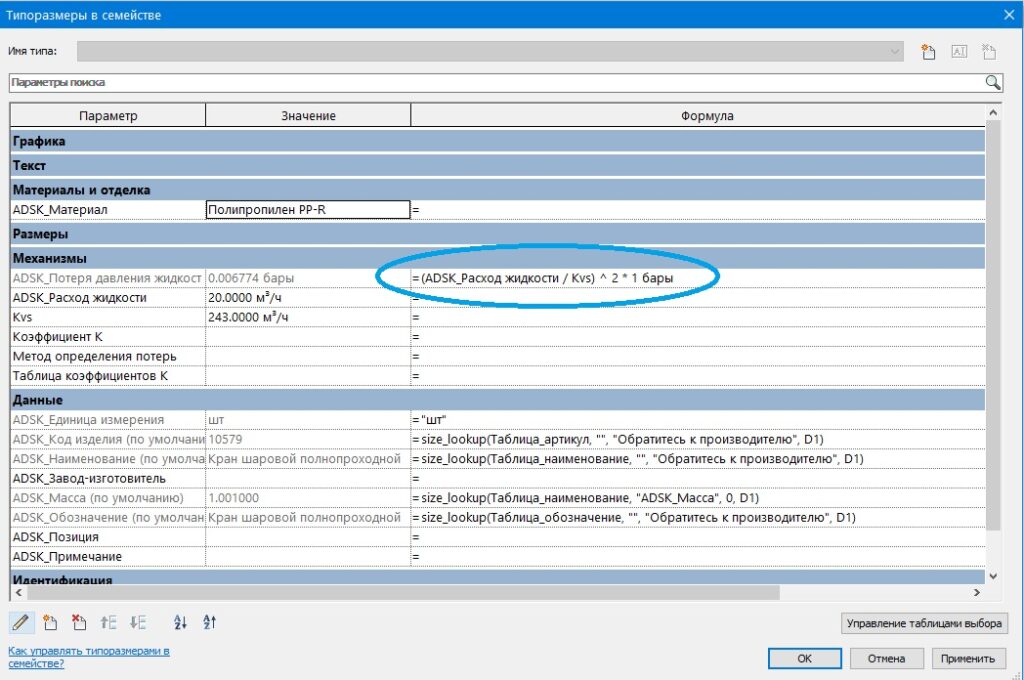Select the Edit parameter pencil icon
The image size is (1024, 680).
[20, 622]
